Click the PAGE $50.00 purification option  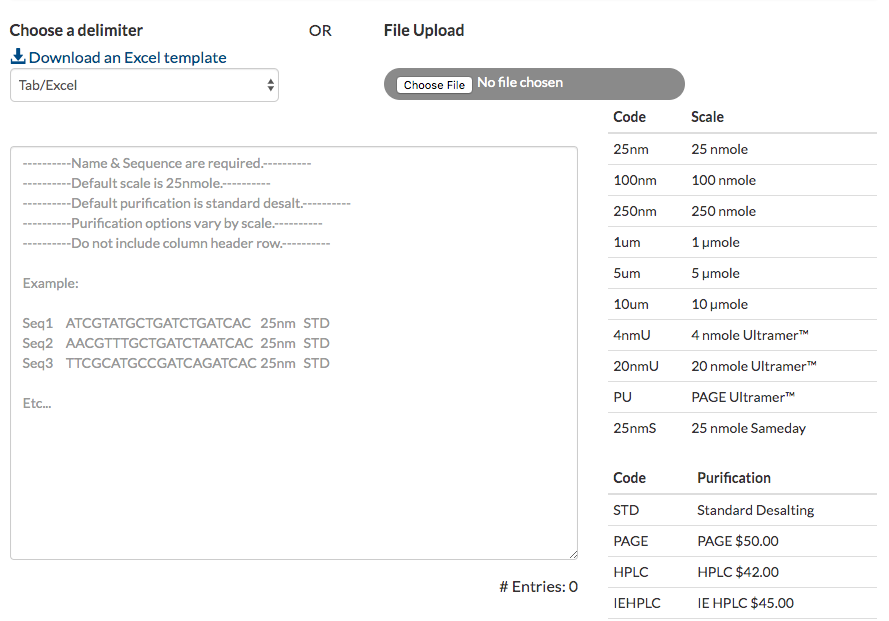pyautogui.click(x=738, y=541)
